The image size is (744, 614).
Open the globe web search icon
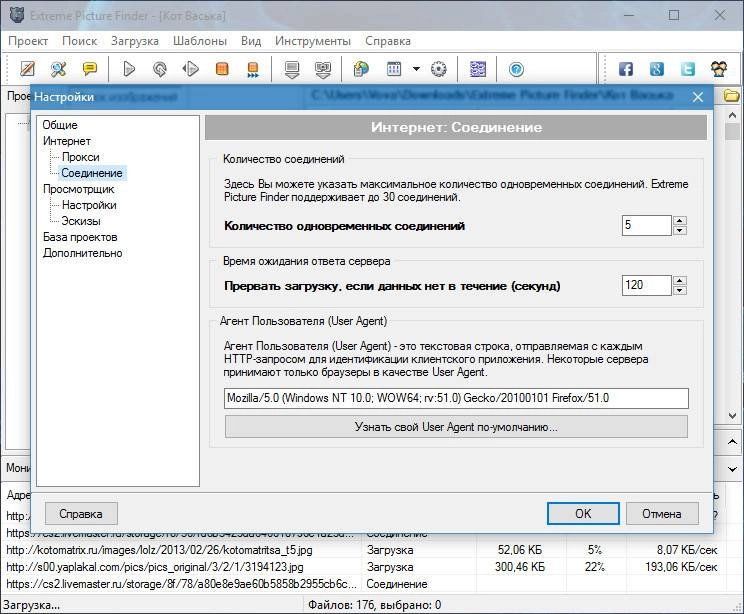[361, 69]
